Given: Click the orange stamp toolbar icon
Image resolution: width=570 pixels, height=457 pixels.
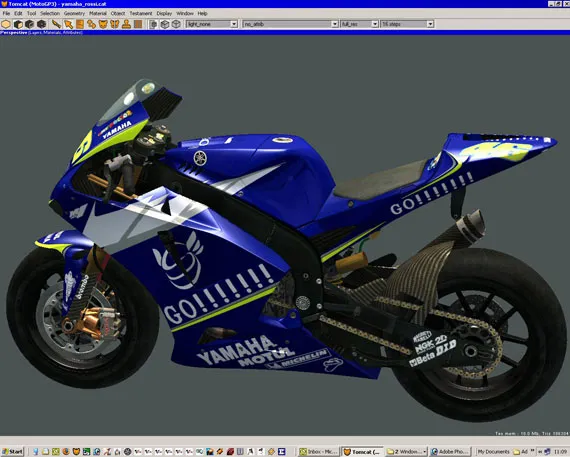Looking at the screenshot, I should tap(127, 24).
